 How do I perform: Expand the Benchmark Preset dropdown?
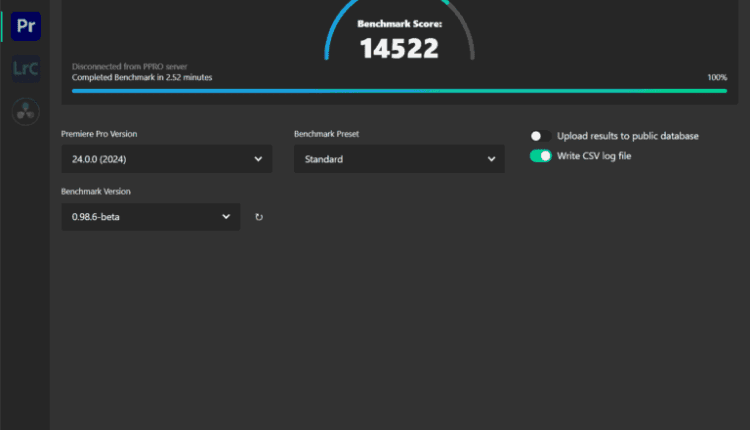(x=398, y=159)
